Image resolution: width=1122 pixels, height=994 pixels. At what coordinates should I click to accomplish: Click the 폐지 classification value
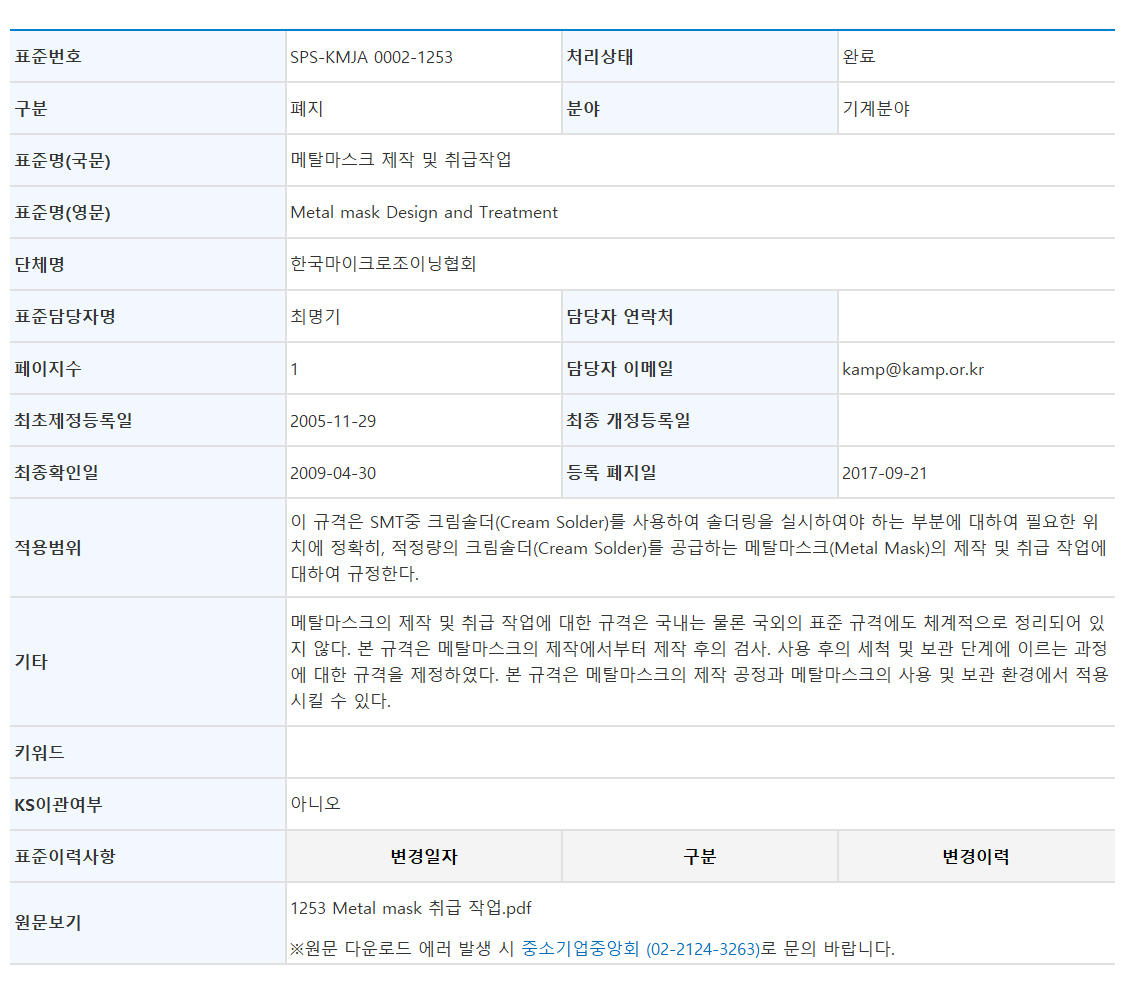coord(307,109)
